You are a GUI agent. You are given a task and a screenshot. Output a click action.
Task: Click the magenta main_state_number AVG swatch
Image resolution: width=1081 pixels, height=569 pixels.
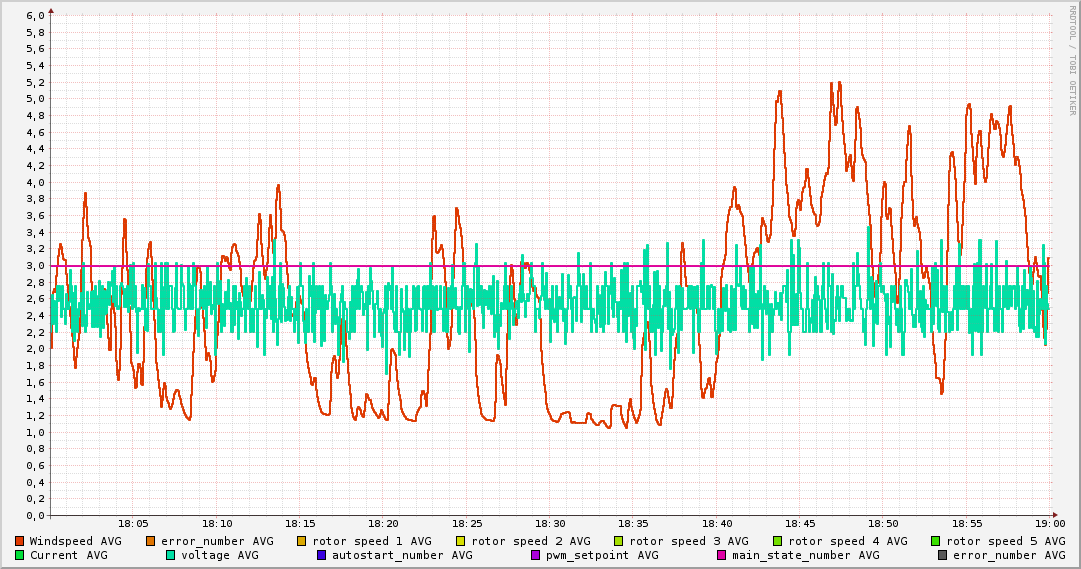pos(722,555)
